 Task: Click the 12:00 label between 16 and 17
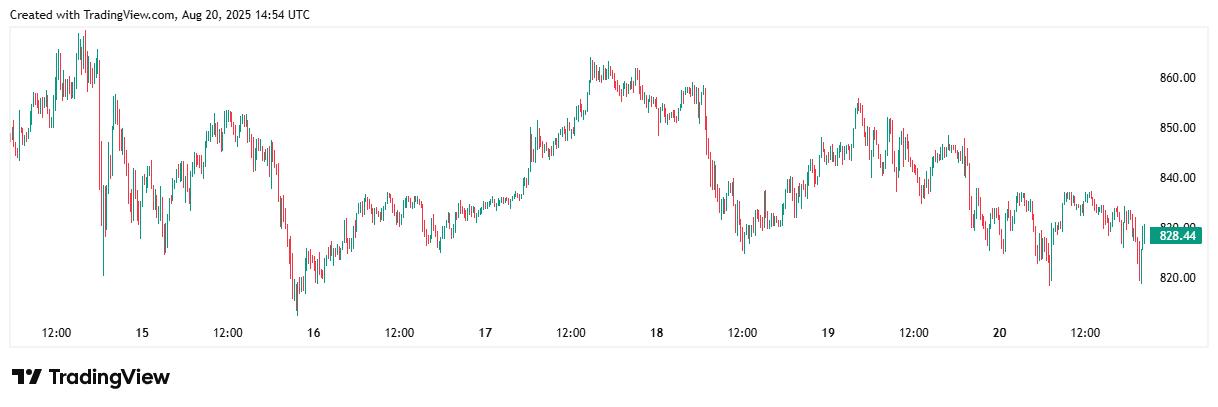click(x=400, y=333)
